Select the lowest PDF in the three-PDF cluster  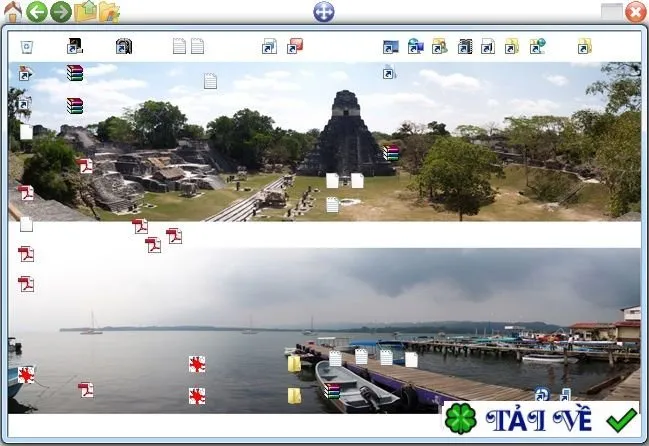point(153,245)
